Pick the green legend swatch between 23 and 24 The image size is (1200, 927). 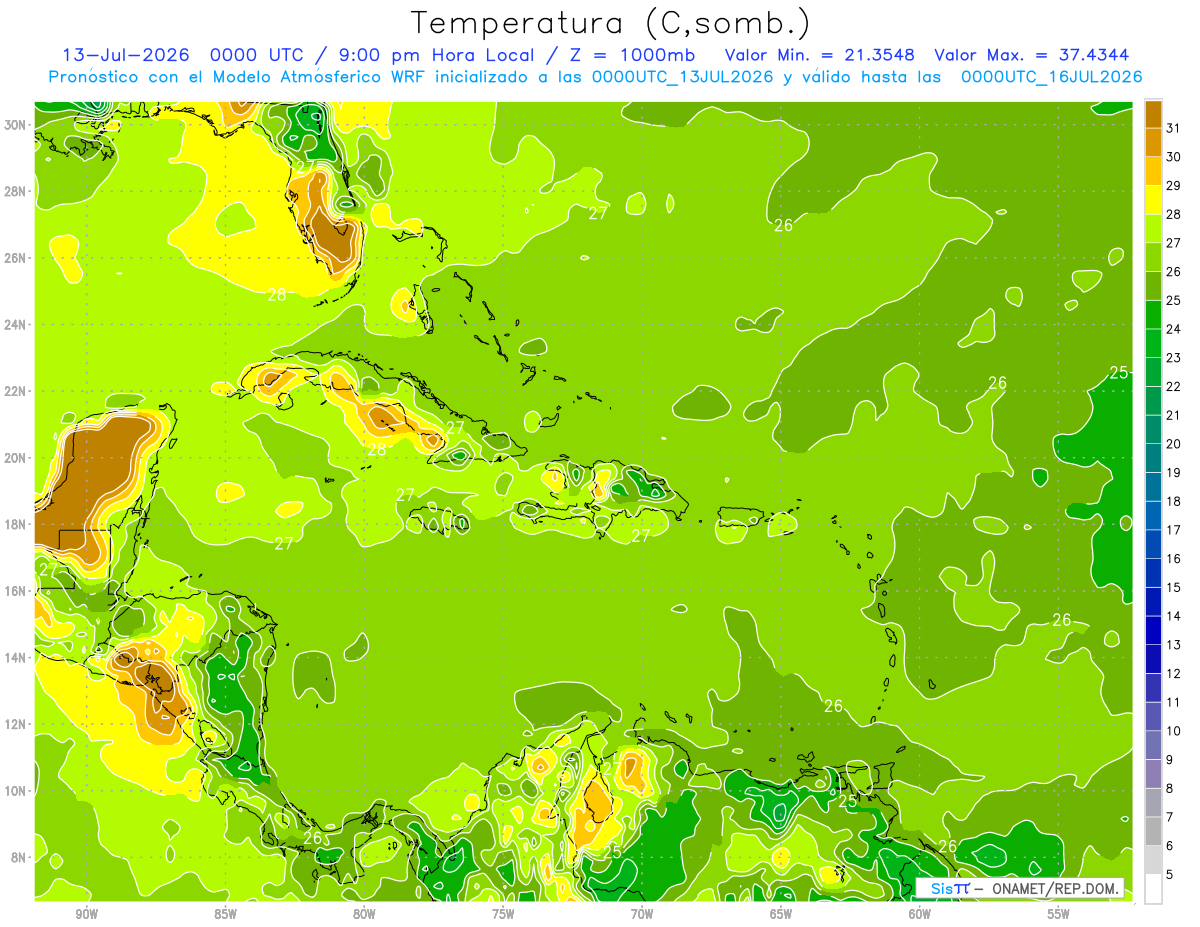pos(1153,343)
